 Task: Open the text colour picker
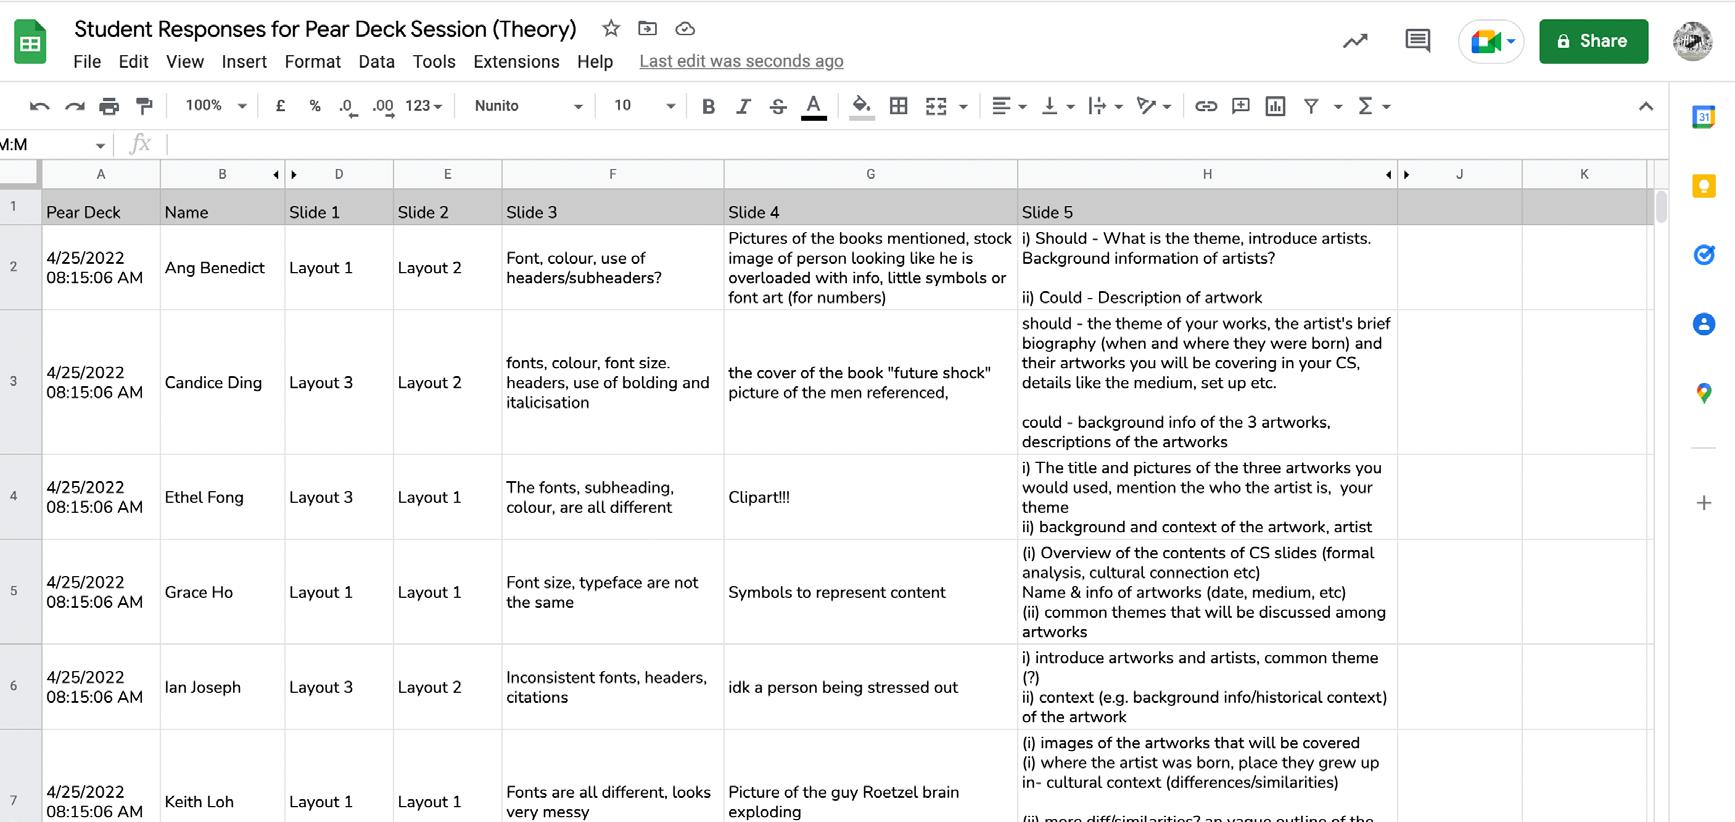[814, 106]
